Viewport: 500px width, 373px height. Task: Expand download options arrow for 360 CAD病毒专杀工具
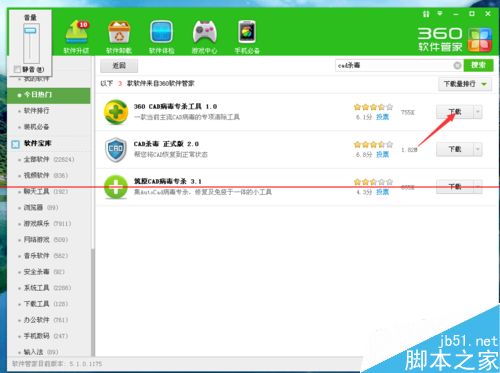(x=478, y=112)
